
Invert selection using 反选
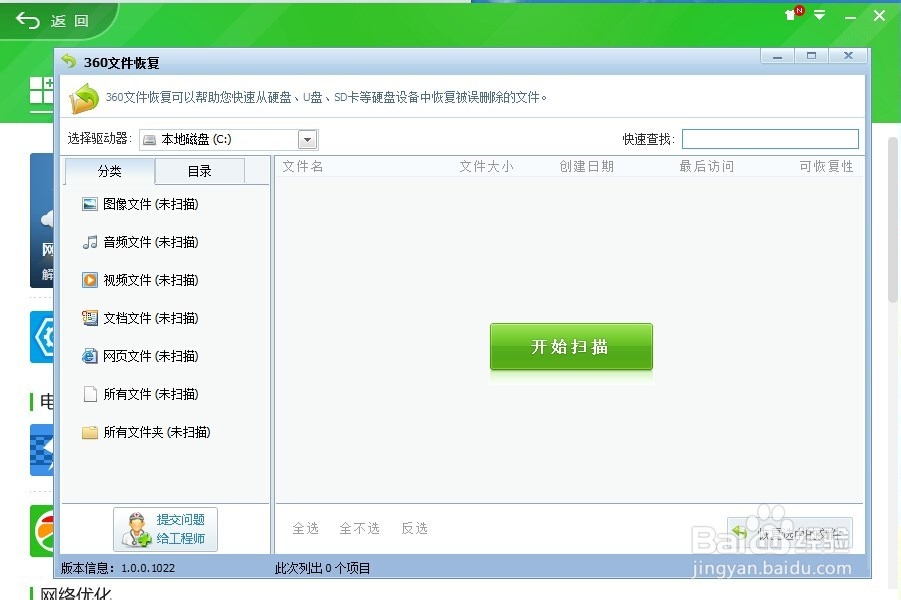[414, 528]
